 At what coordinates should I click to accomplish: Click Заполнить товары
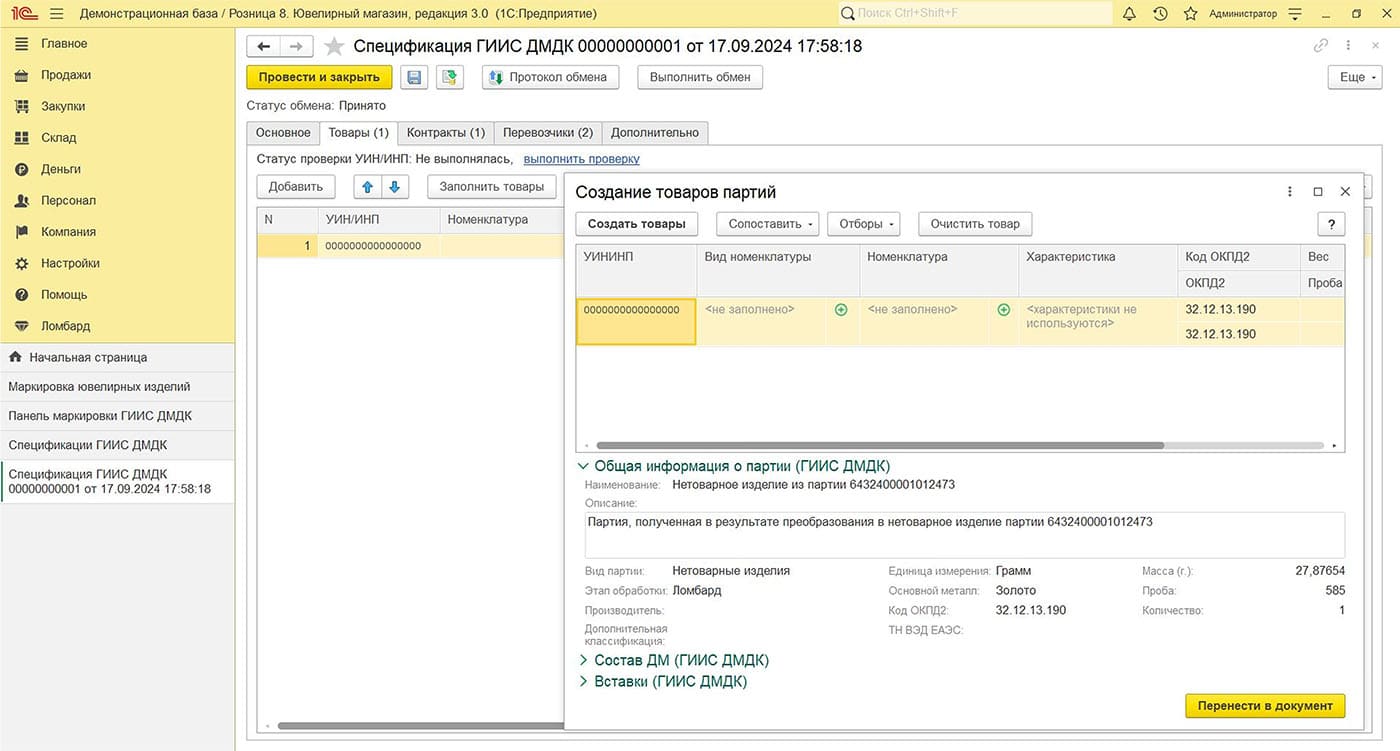(492, 186)
